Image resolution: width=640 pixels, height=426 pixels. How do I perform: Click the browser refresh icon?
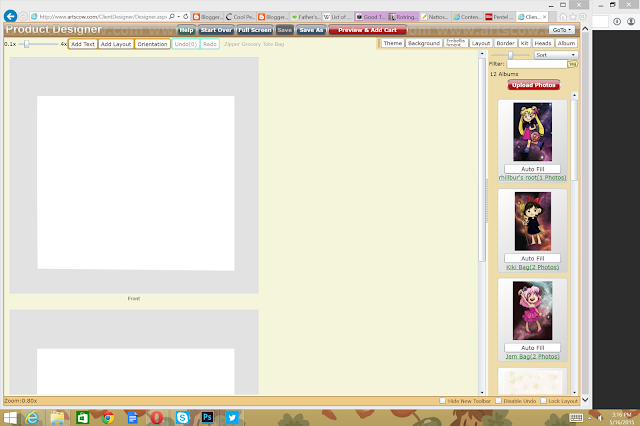[x=186, y=17]
